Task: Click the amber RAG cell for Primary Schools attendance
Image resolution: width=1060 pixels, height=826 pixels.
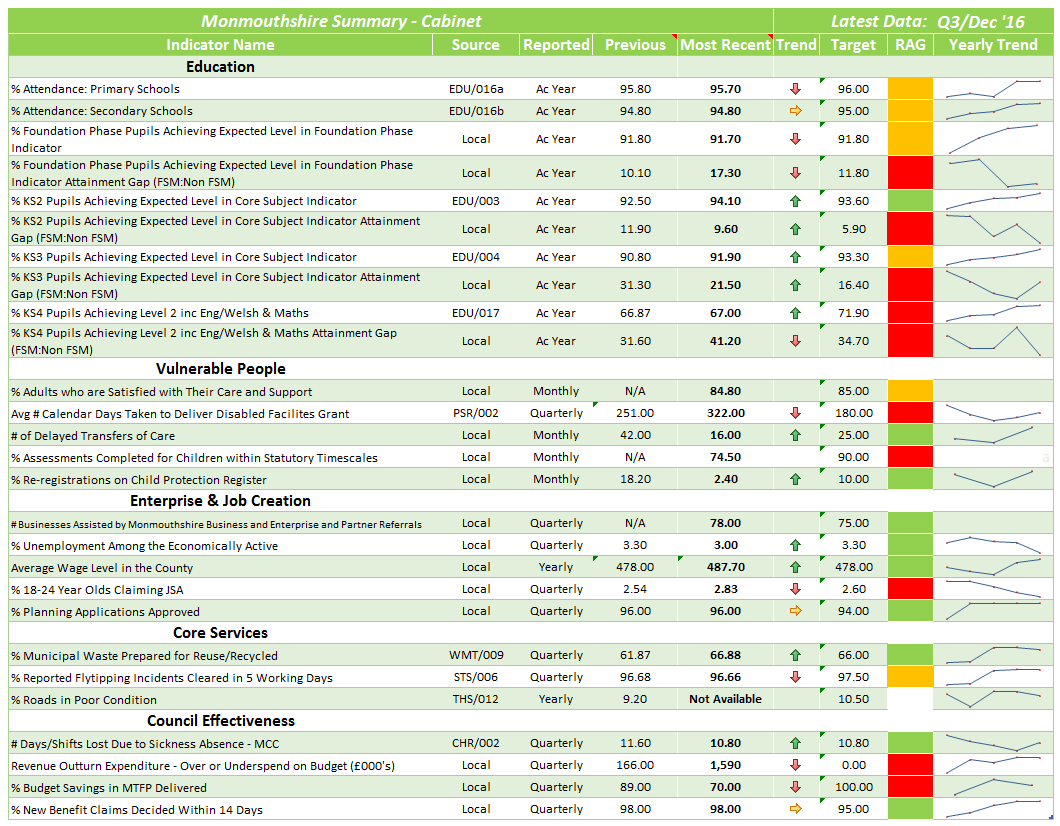Action: [910, 89]
